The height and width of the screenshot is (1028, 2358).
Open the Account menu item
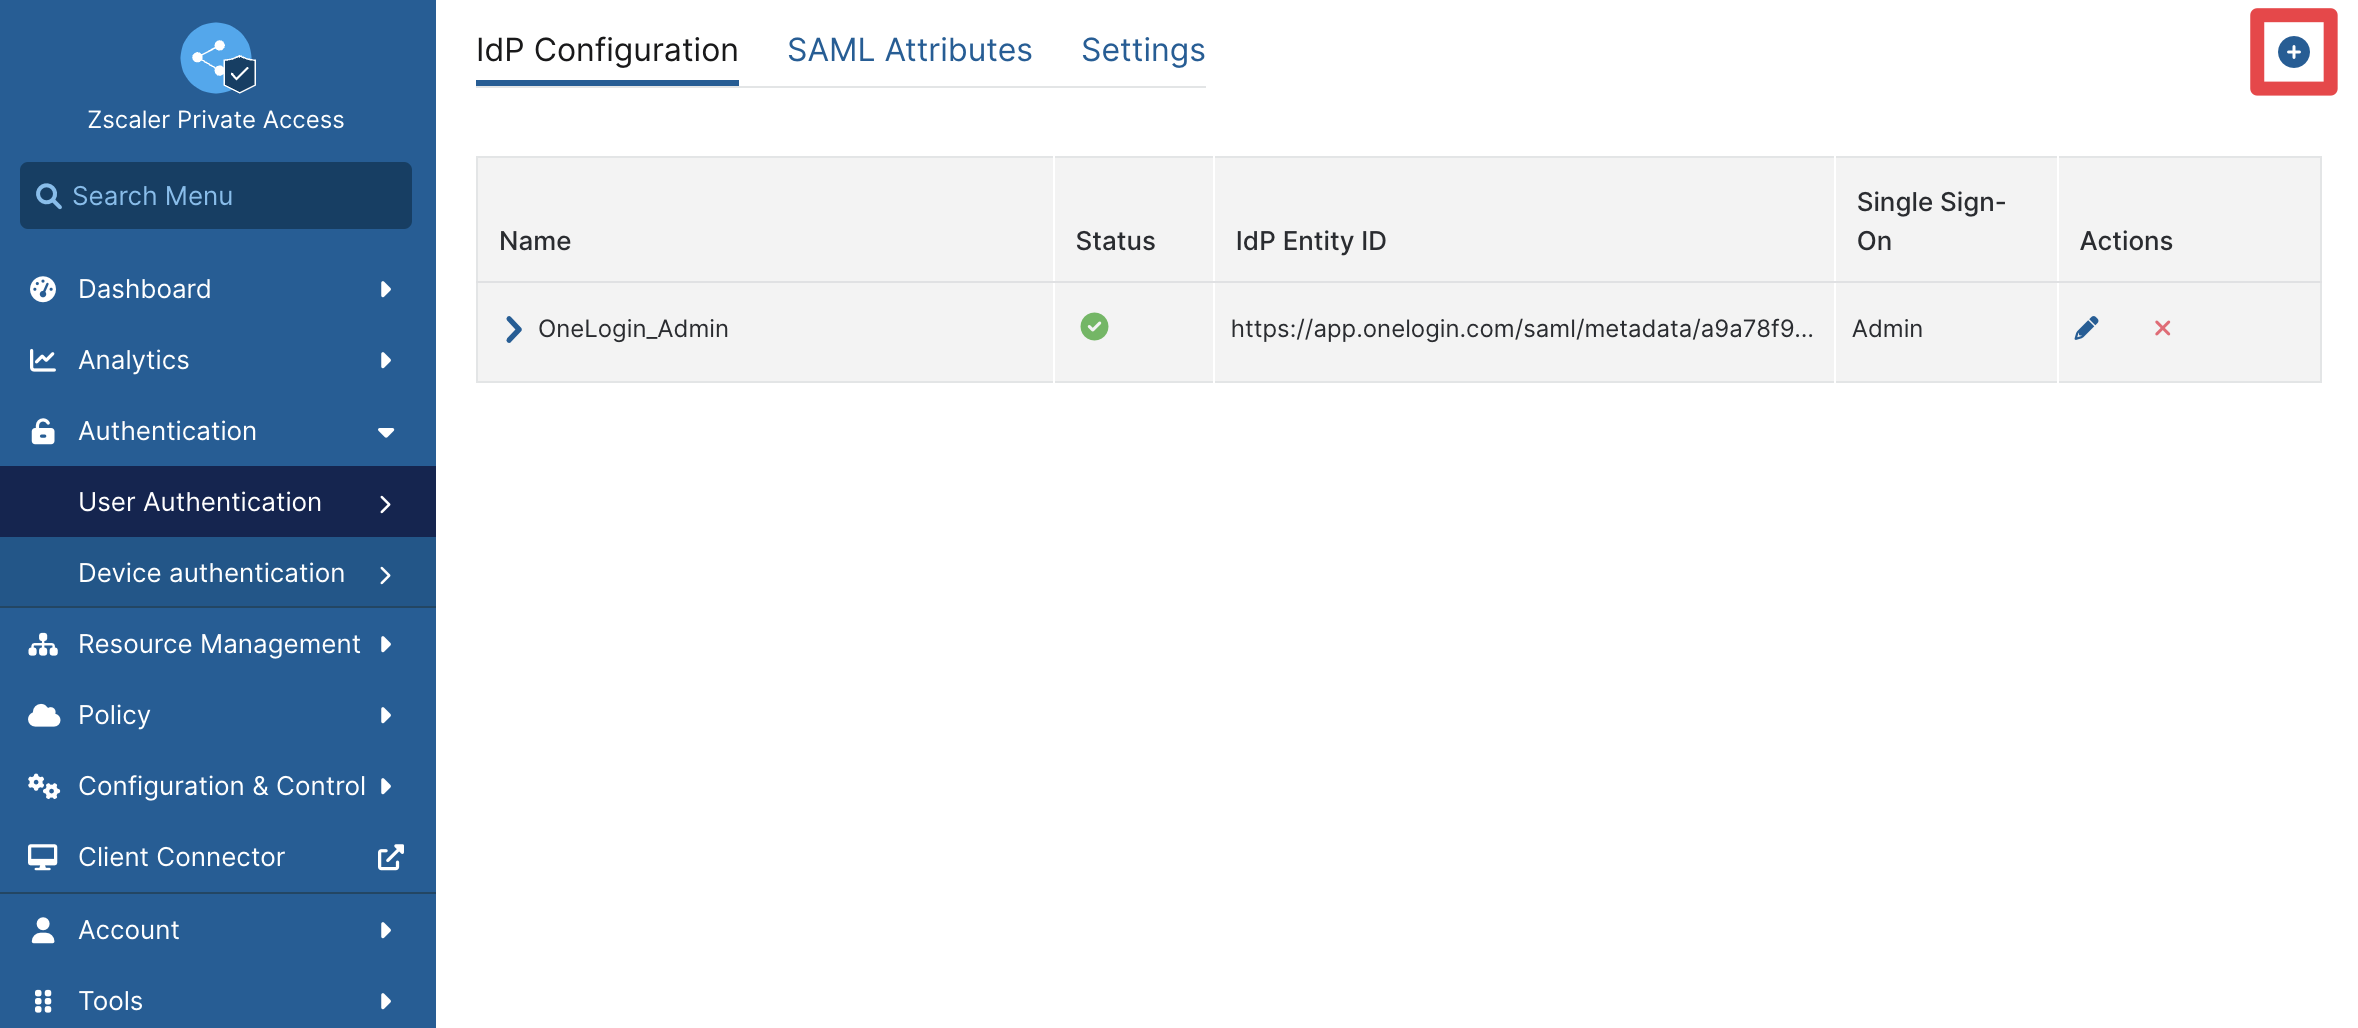pos(218,930)
